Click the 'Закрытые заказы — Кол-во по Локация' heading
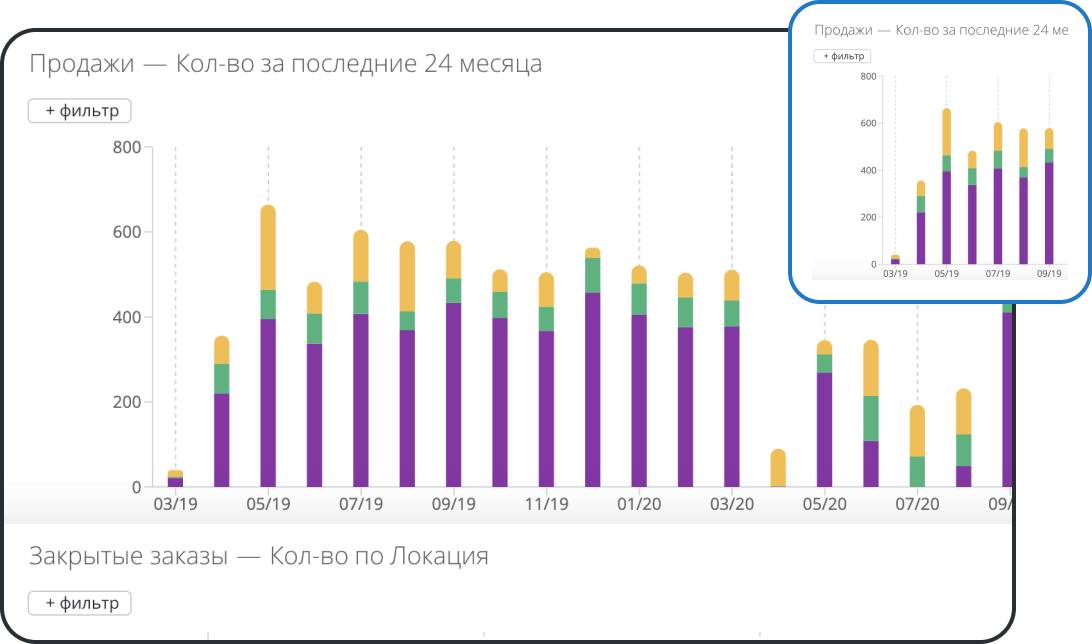 pyautogui.click(x=259, y=556)
